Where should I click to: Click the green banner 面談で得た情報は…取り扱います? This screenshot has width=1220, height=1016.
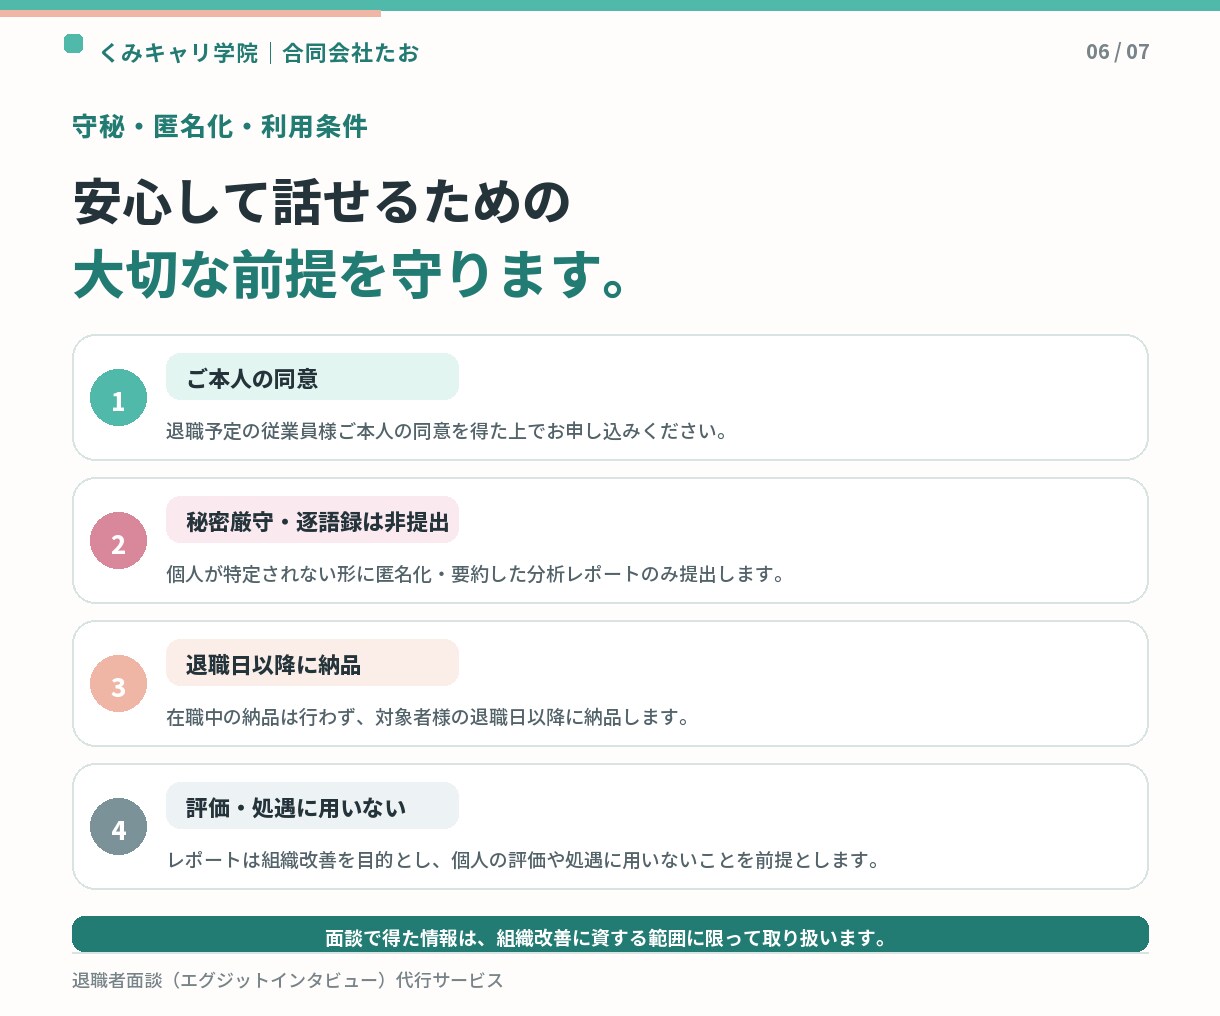(610, 934)
